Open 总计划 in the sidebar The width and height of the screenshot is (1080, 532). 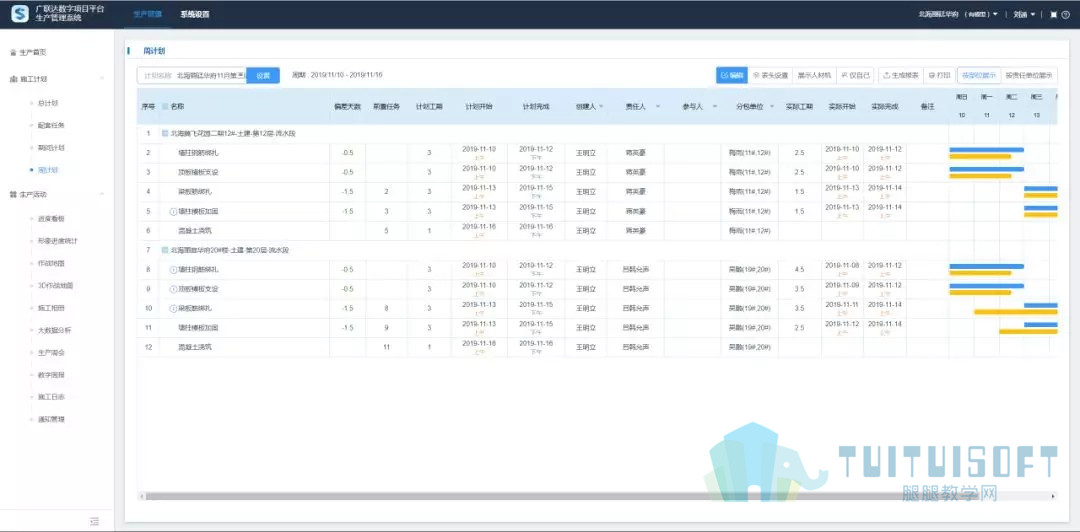point(48,103)
